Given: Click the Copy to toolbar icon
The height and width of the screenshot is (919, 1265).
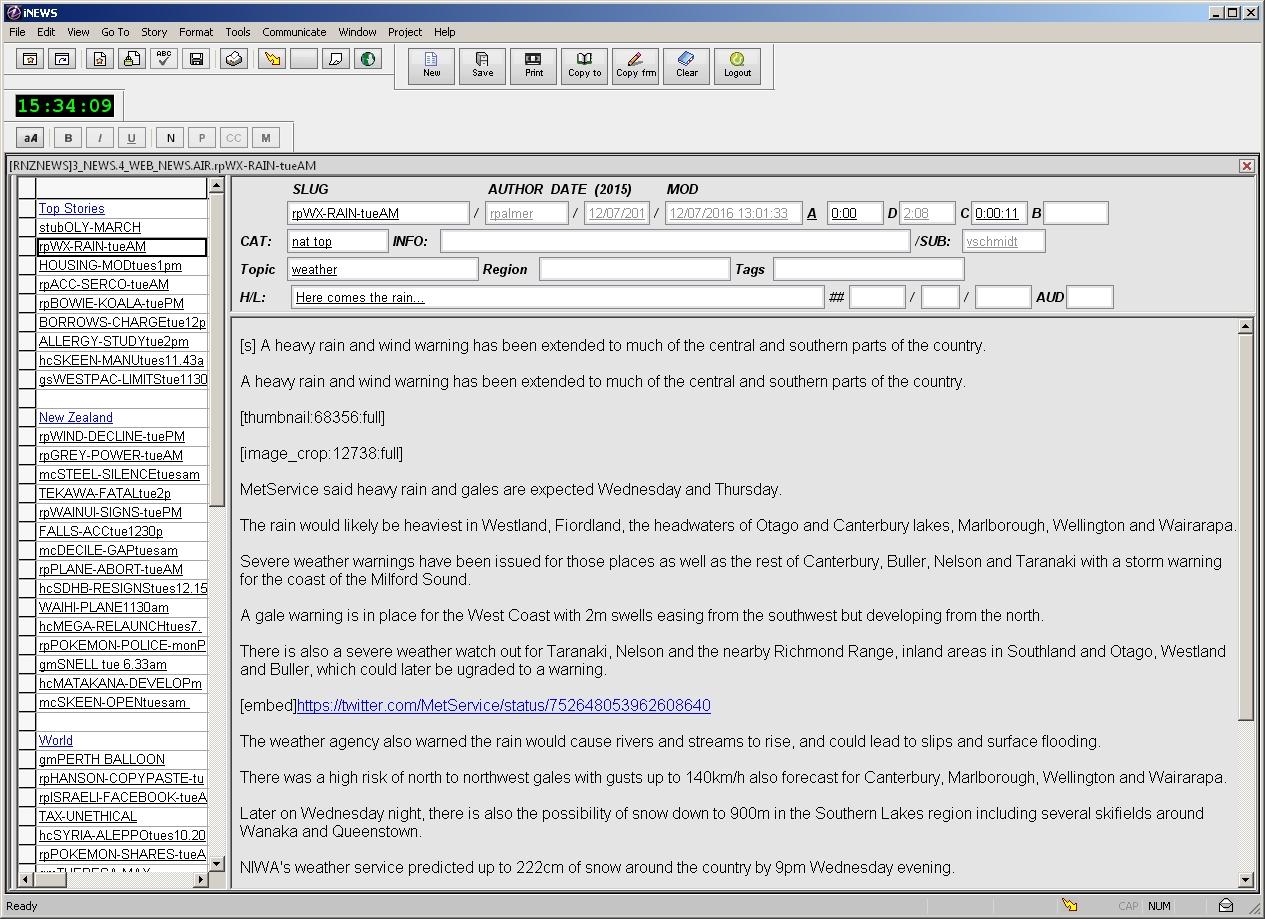Looking at the screenshot, I should point(584,66).
